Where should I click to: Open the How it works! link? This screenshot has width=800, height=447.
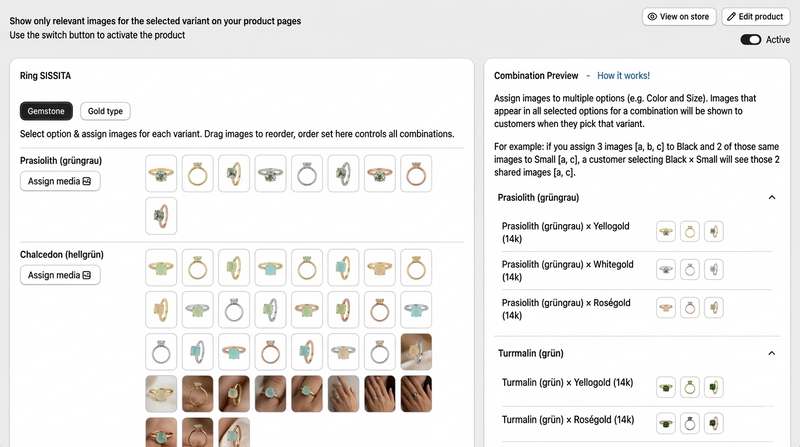click(623, 75)
